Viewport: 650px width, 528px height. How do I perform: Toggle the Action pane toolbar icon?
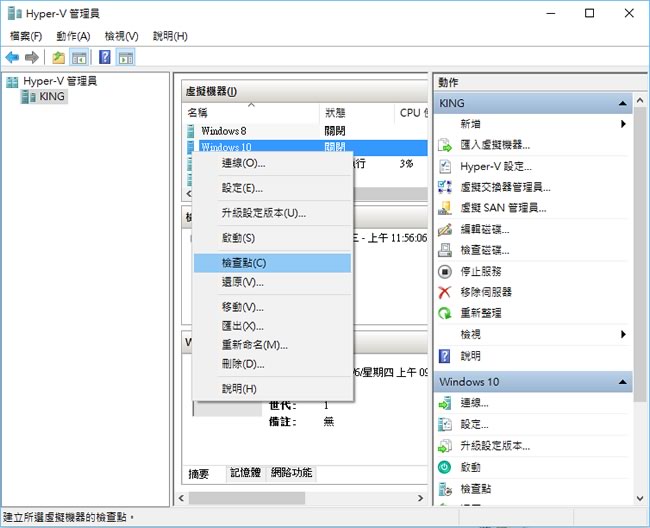[125, 57]
